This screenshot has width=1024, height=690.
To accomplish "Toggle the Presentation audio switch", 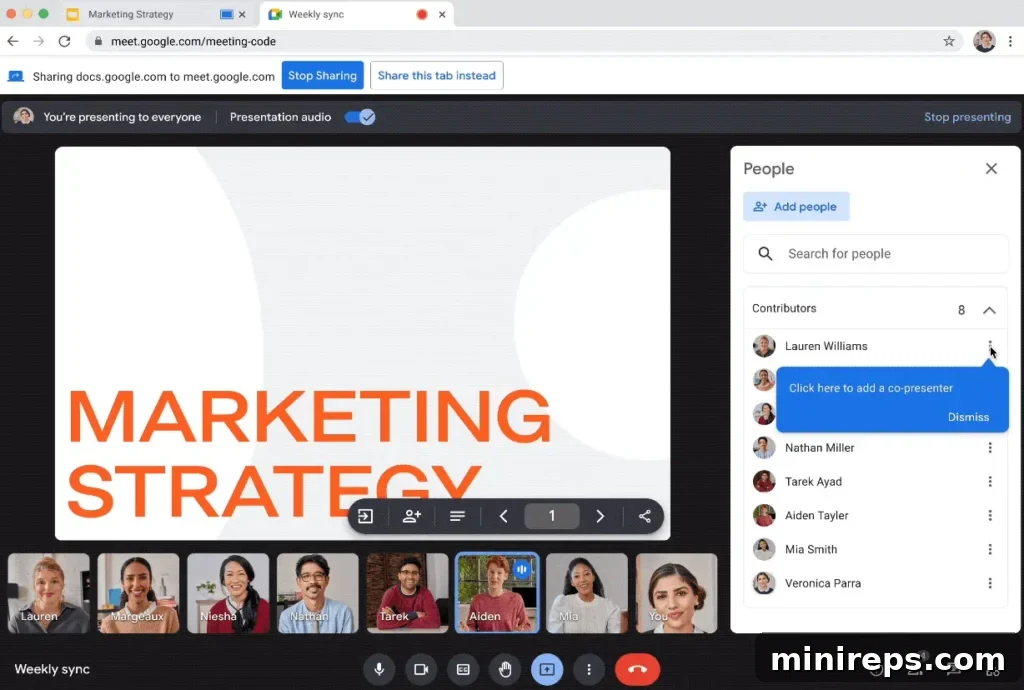I will [x=360, y=118].
